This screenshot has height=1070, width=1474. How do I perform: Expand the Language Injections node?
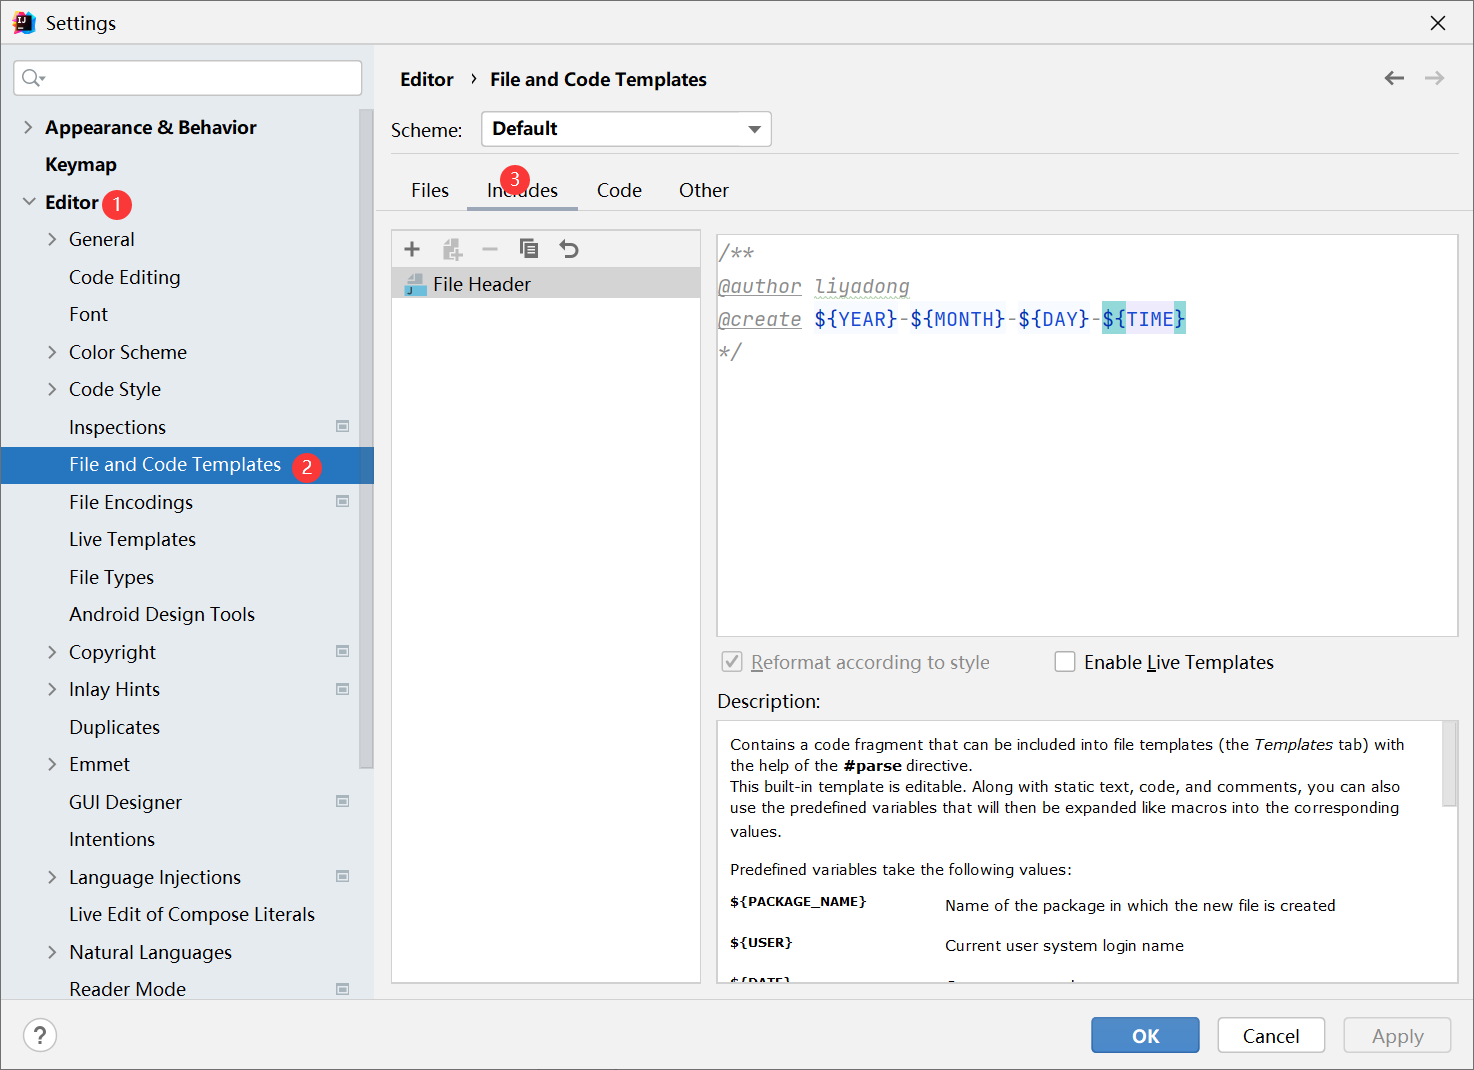52,877
